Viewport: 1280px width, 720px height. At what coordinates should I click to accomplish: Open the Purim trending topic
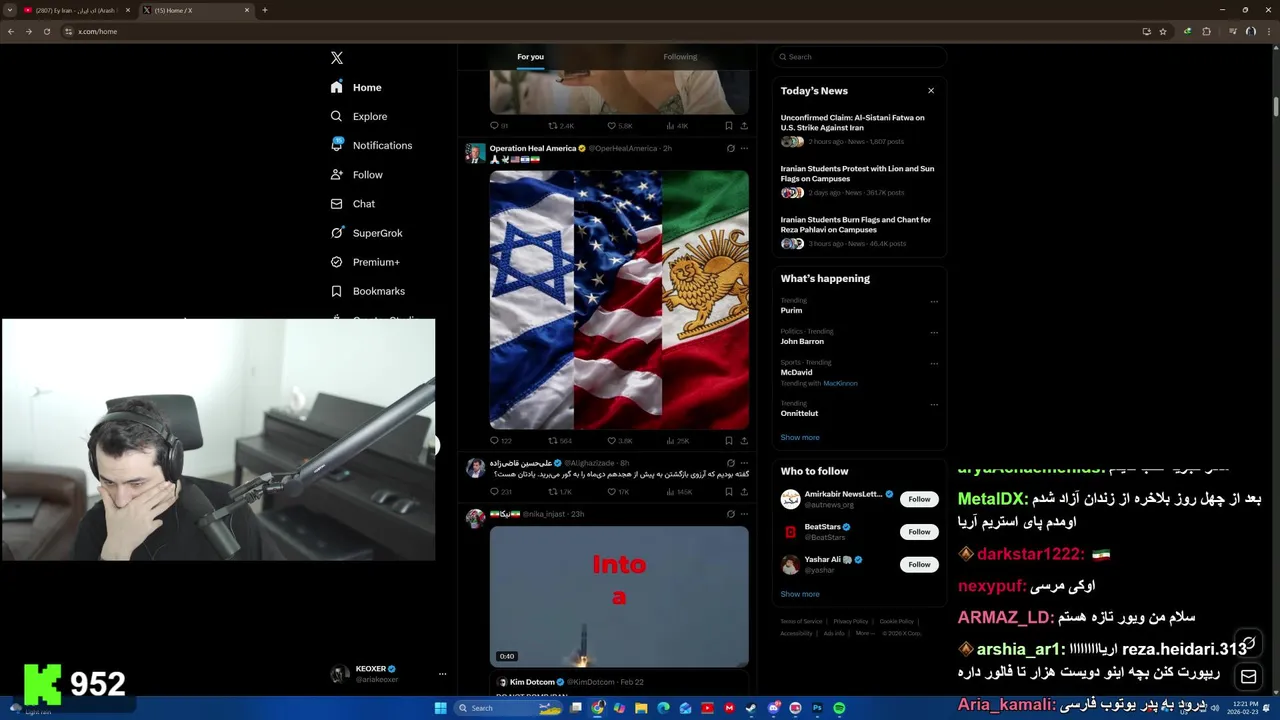(791, 311)
